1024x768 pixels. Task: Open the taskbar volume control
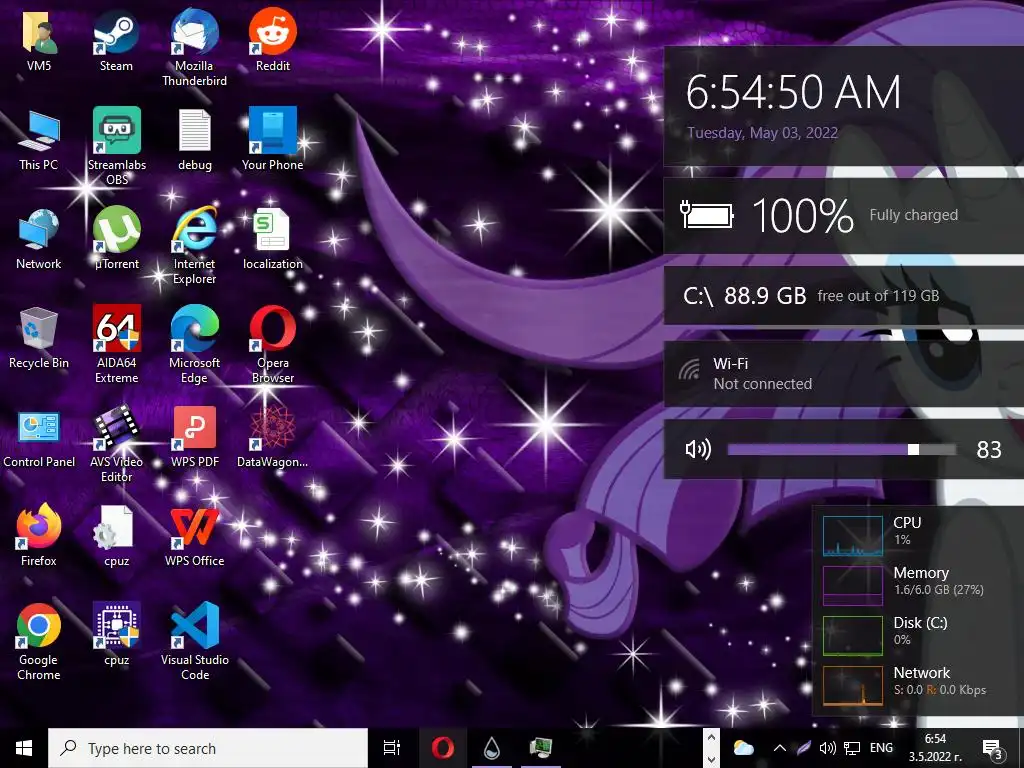[x=827, y=748]
